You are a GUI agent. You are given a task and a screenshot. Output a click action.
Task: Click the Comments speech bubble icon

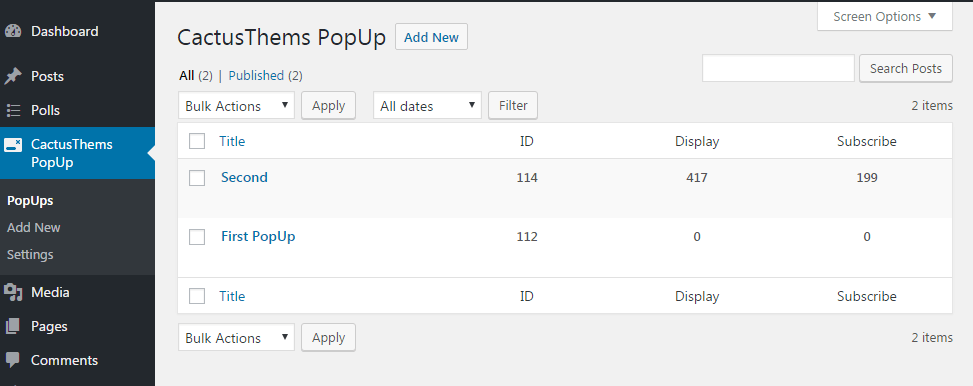pos(12,360)
